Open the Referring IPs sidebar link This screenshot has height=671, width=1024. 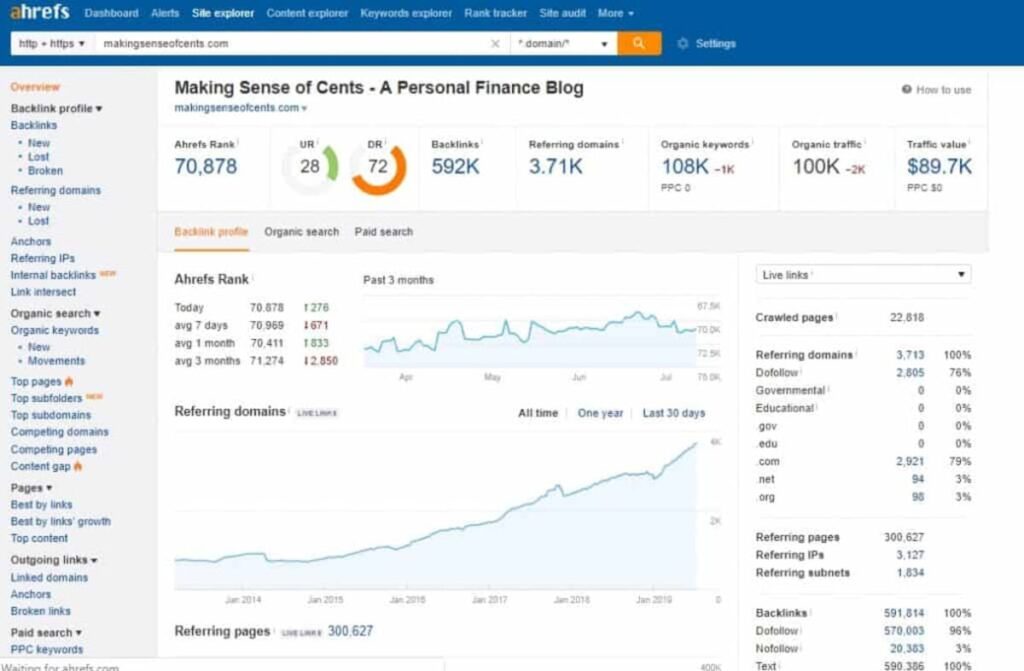(42, 258)
